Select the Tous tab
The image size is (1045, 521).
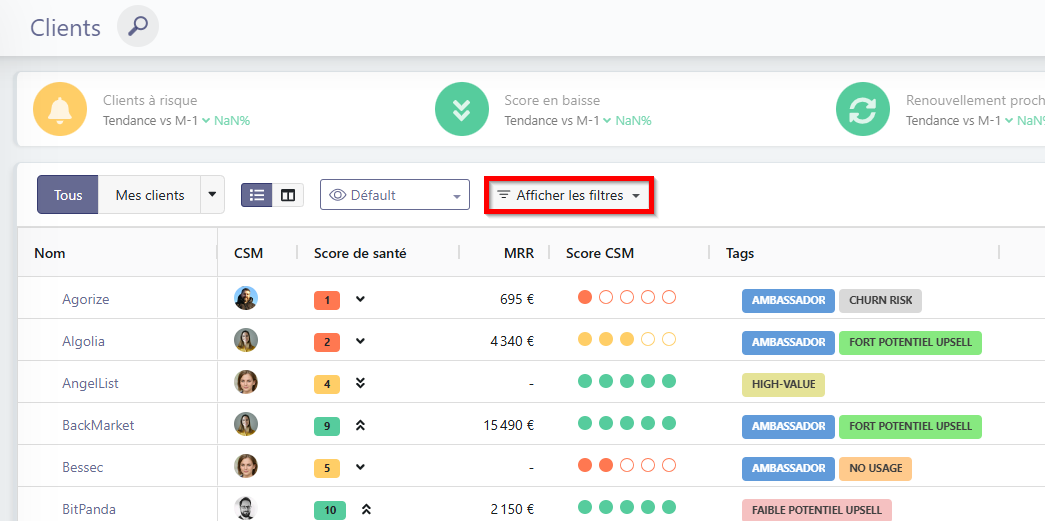[x=68, y=195]
